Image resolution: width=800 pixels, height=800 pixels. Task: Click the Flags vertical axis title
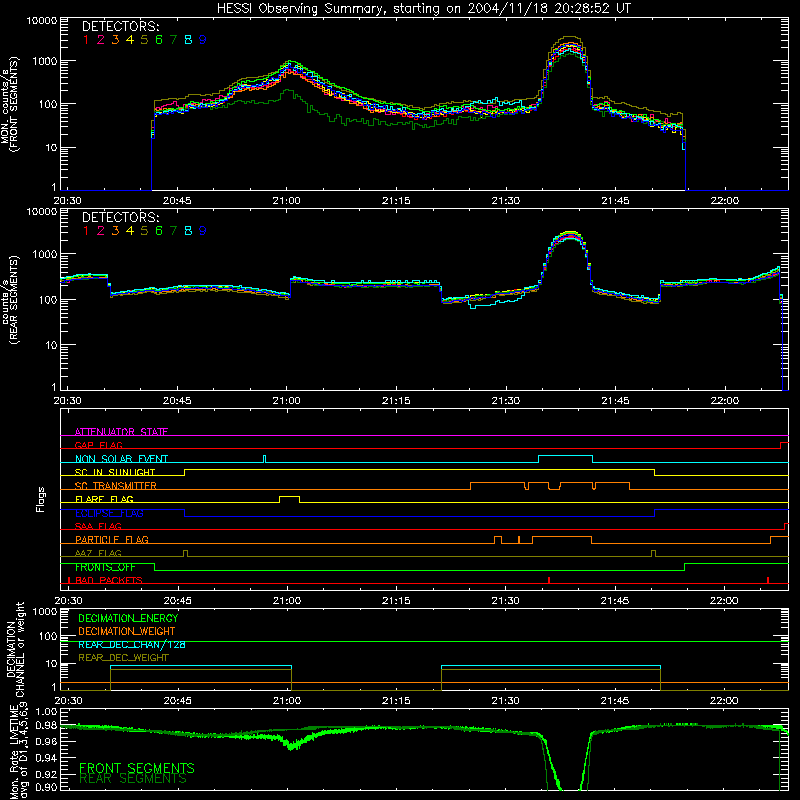(41, 499)
